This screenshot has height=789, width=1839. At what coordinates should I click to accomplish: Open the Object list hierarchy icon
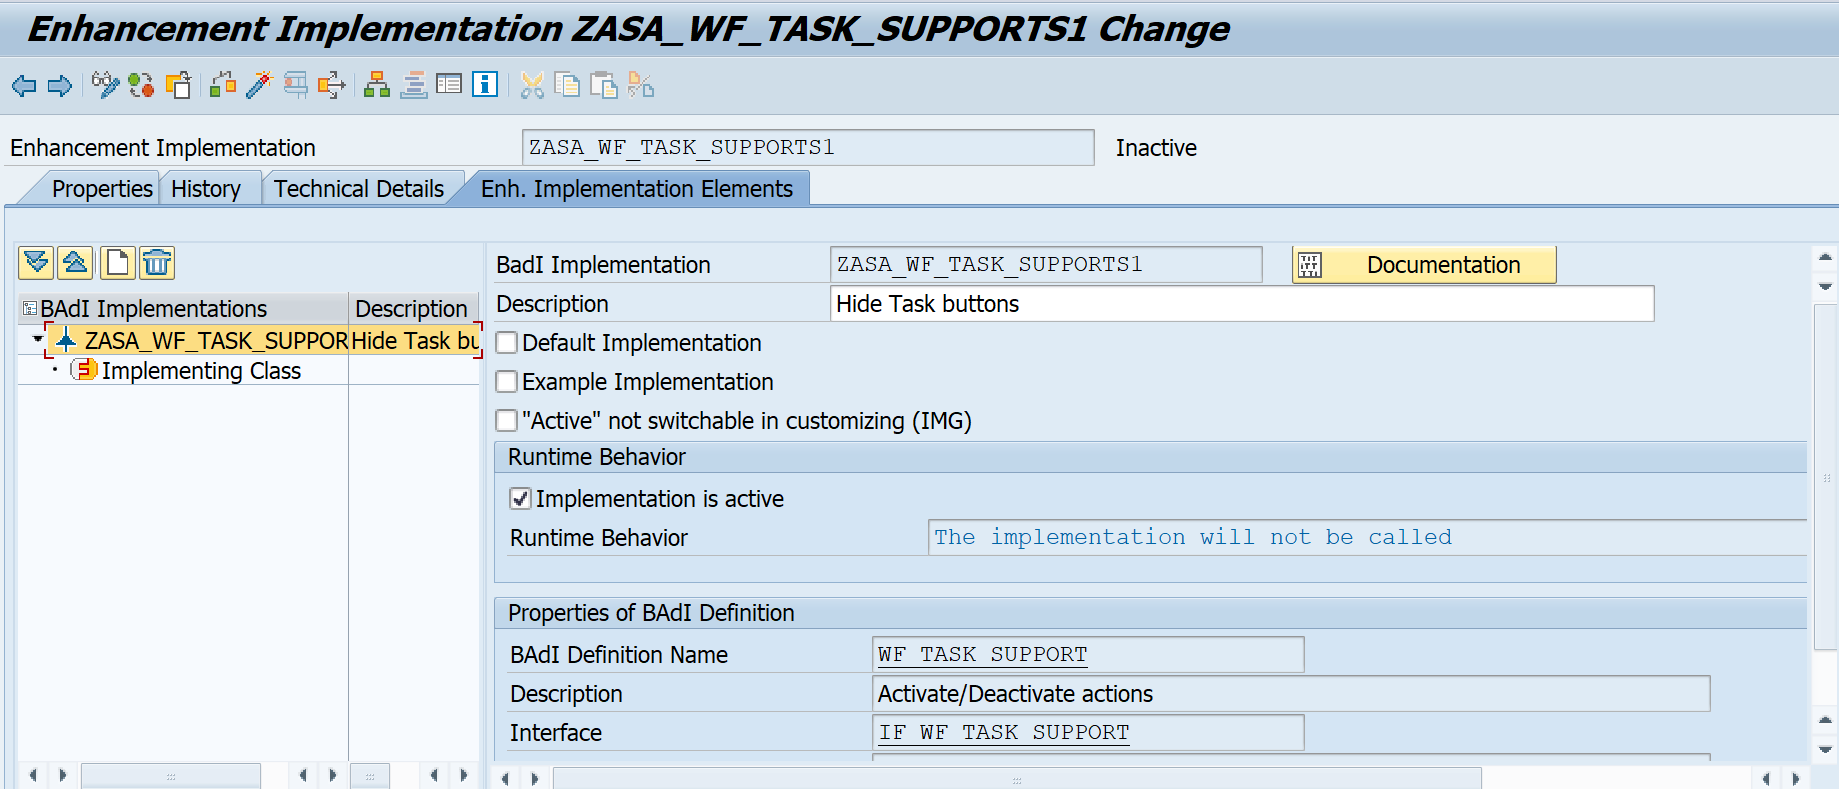tap(377, 85)
